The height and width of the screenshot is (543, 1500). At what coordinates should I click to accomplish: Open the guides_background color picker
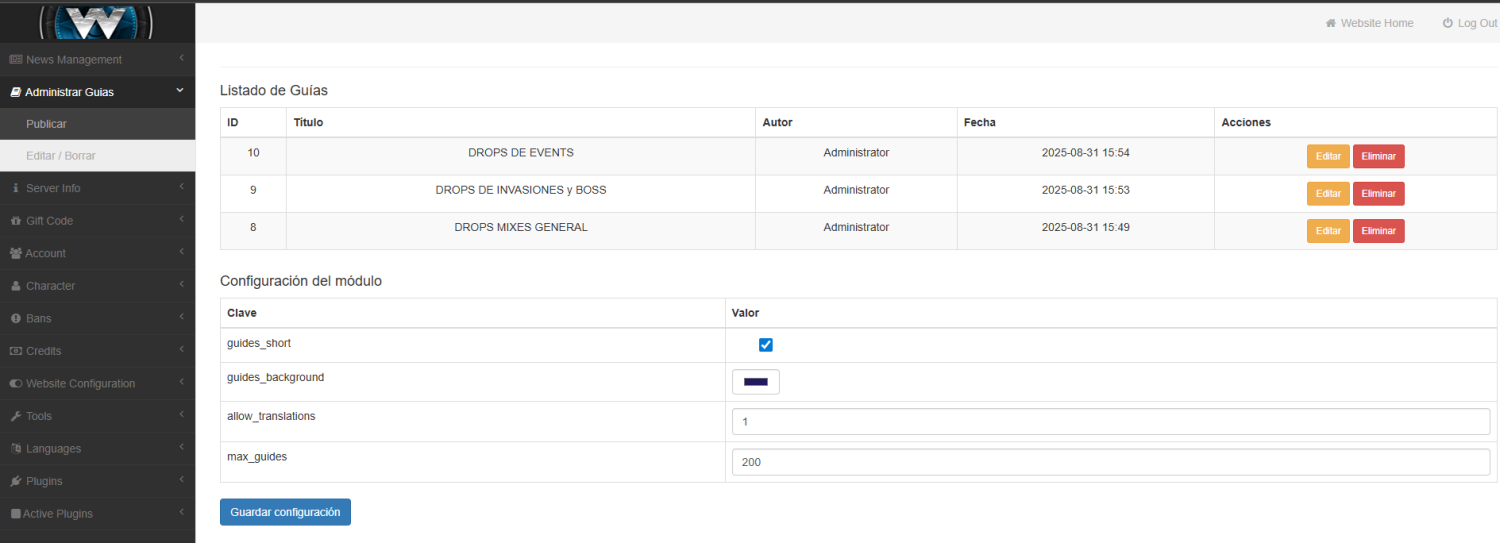pyautogui.click(x=755, y=382)
